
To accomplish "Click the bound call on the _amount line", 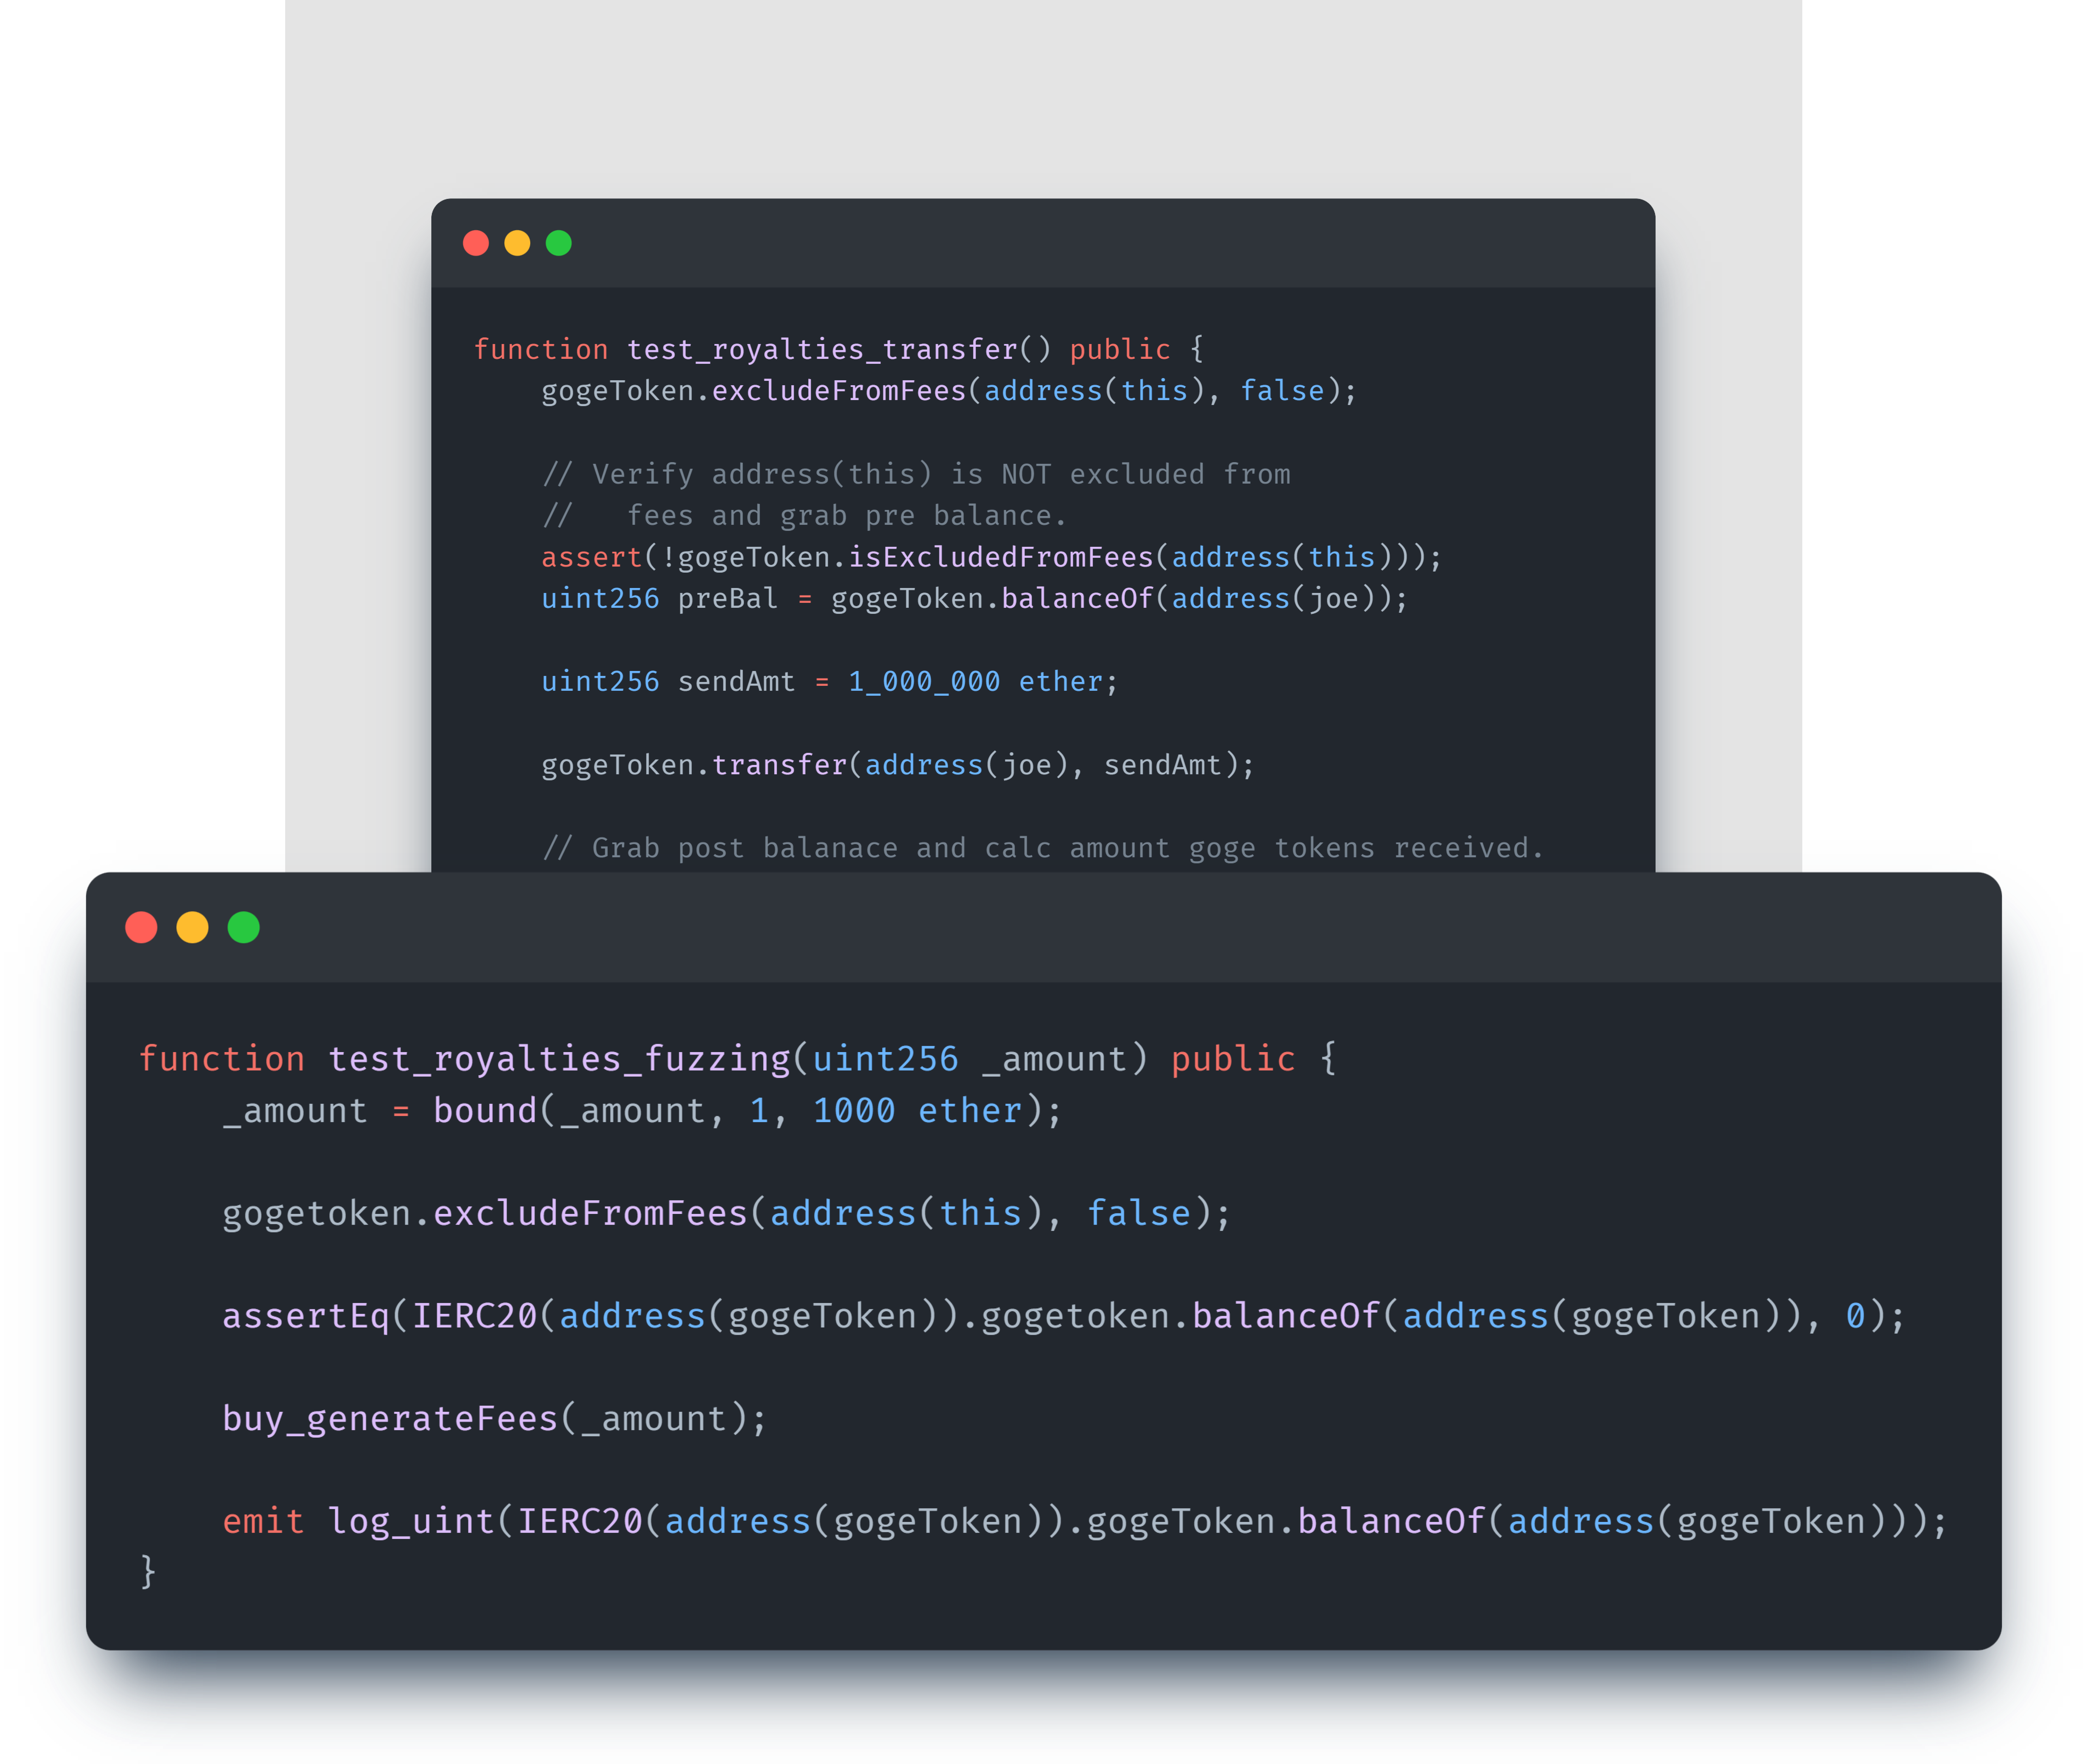I will pyautogui.click(x=486, y=1110).
